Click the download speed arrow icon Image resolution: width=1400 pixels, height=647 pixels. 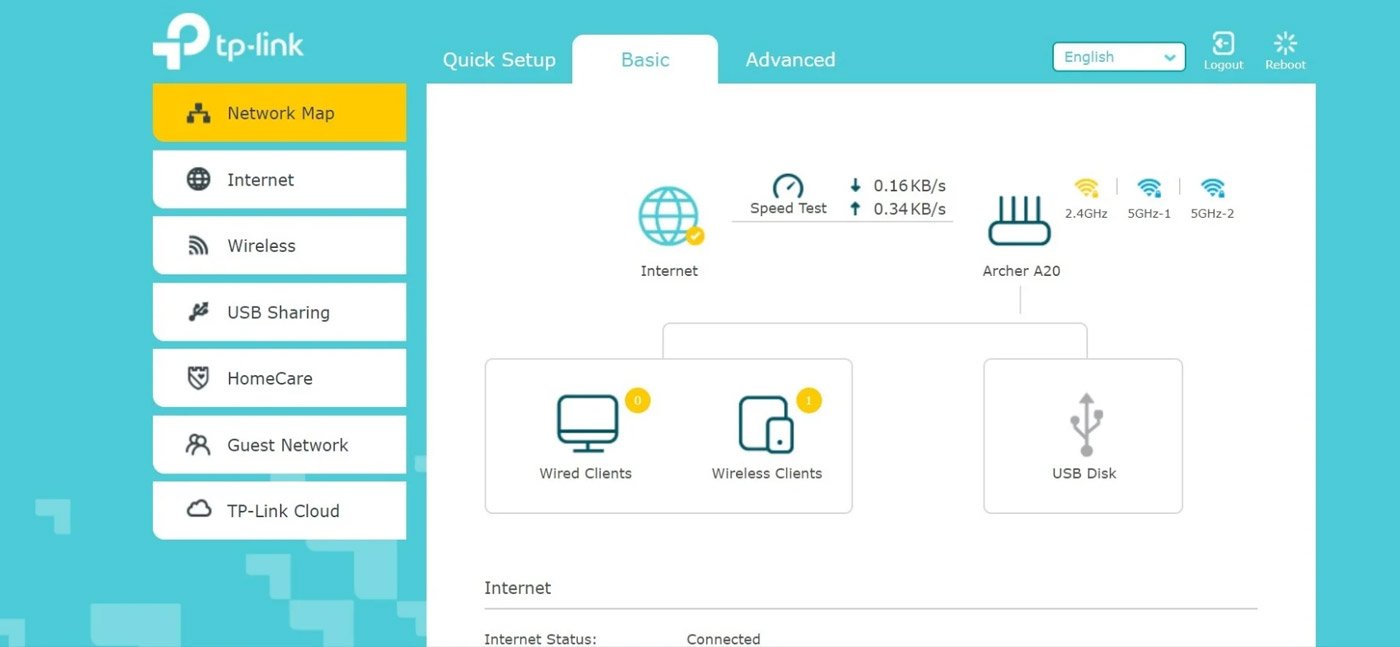[x=855, y=185]
